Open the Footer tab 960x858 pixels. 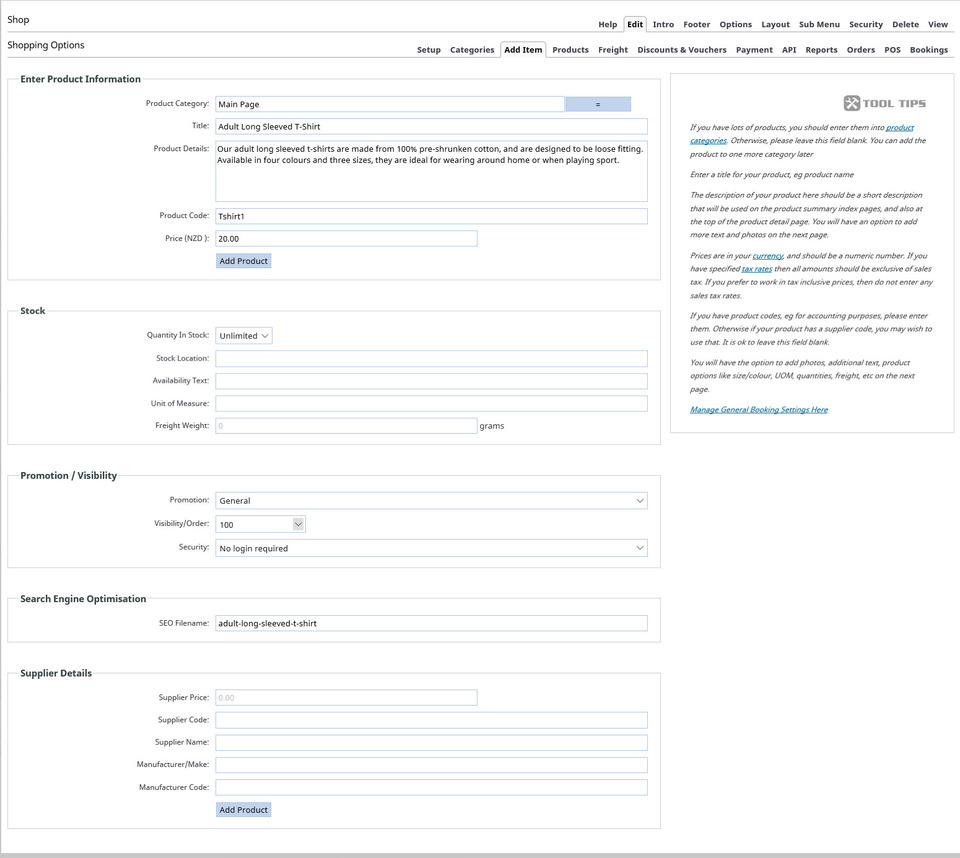coord(697,24)
